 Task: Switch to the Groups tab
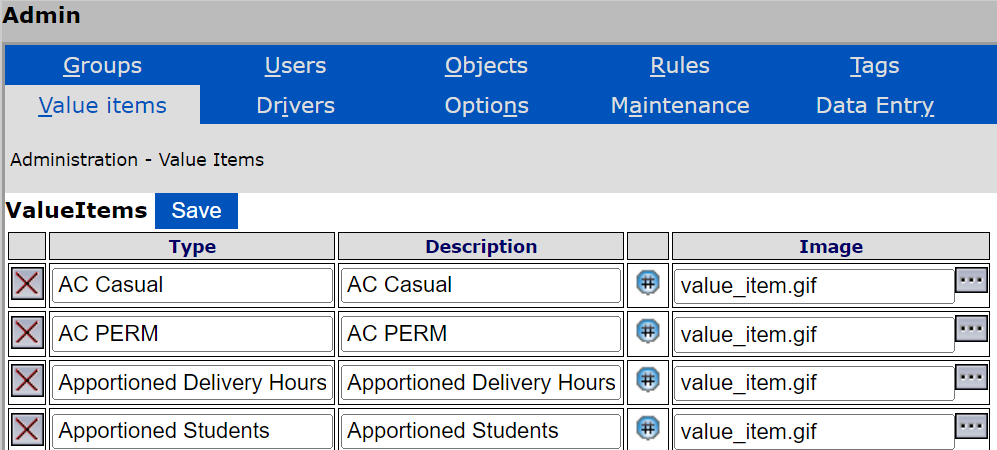pos(102,66)
